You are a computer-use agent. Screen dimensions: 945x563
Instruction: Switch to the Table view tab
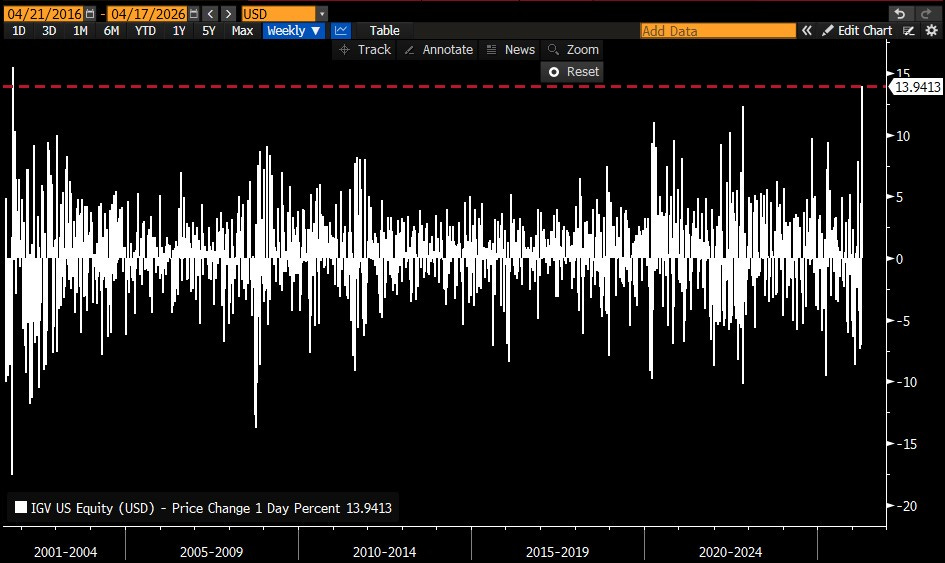(384, 31)
